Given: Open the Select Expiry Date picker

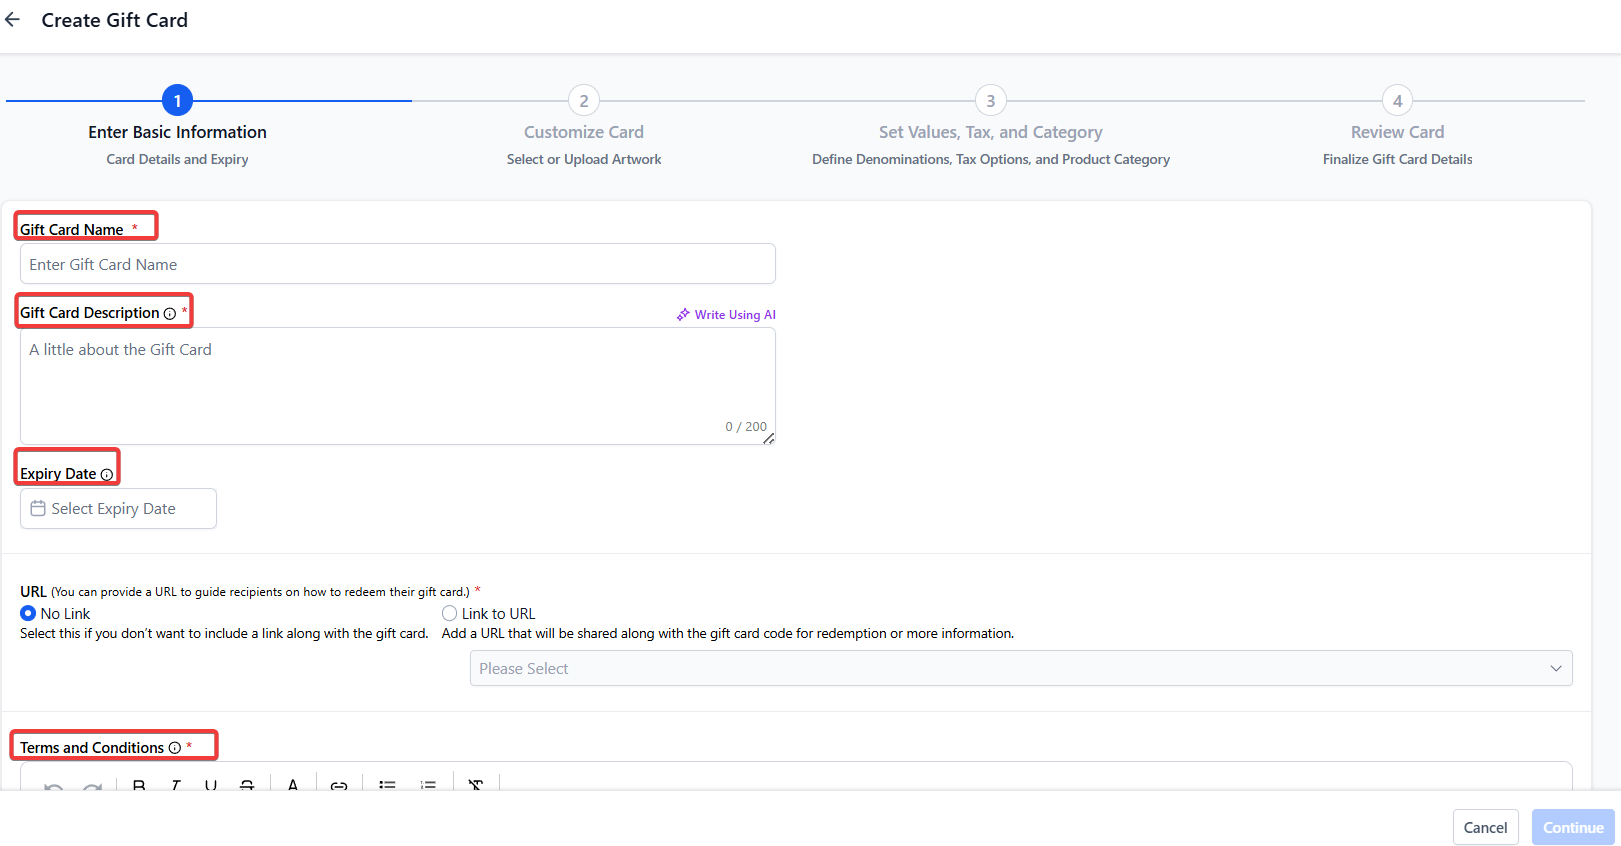Looking at the screenshot, I should coord(118,509).
